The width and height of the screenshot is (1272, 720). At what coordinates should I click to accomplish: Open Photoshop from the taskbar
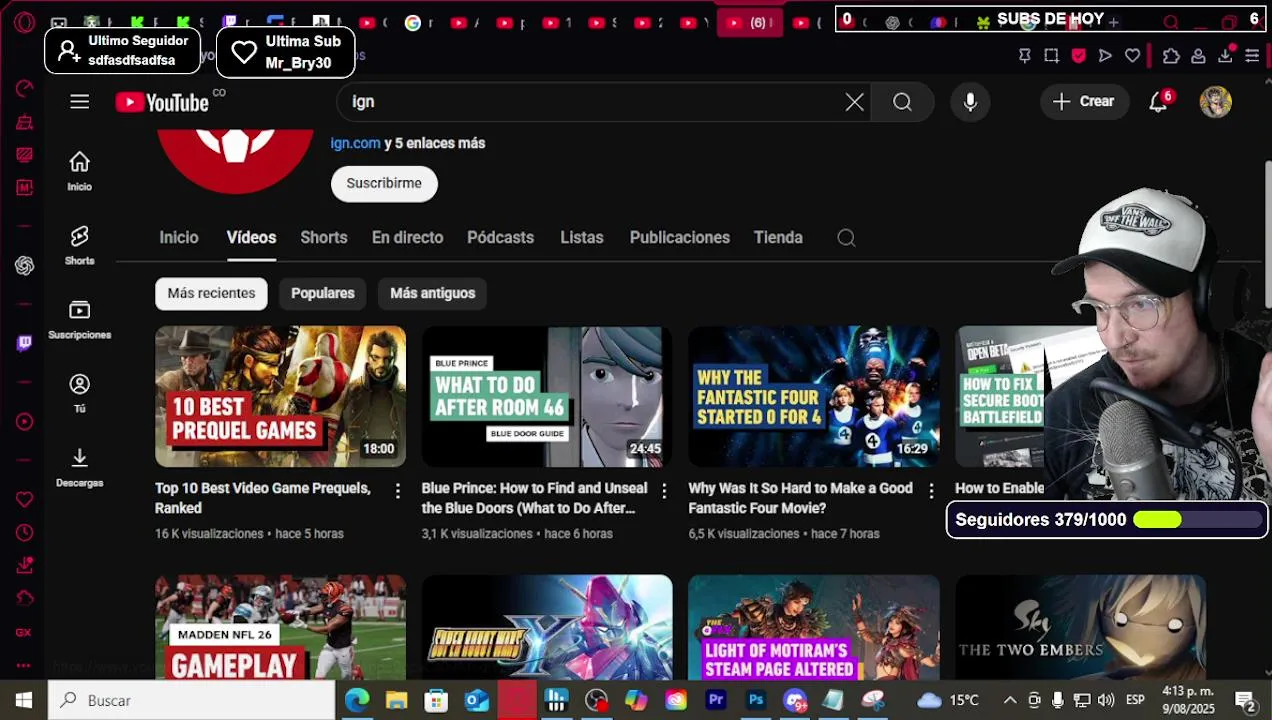click(756, 700)
